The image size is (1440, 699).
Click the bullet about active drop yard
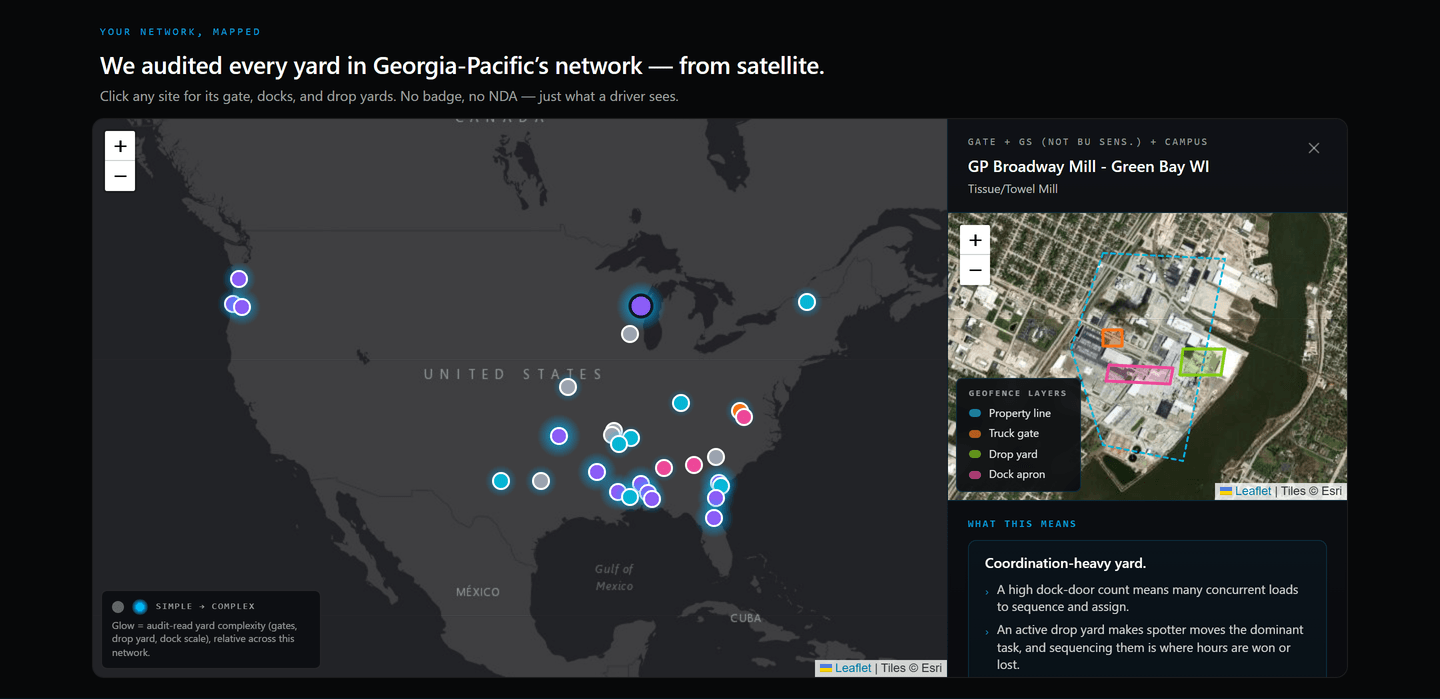[1150, 647]
